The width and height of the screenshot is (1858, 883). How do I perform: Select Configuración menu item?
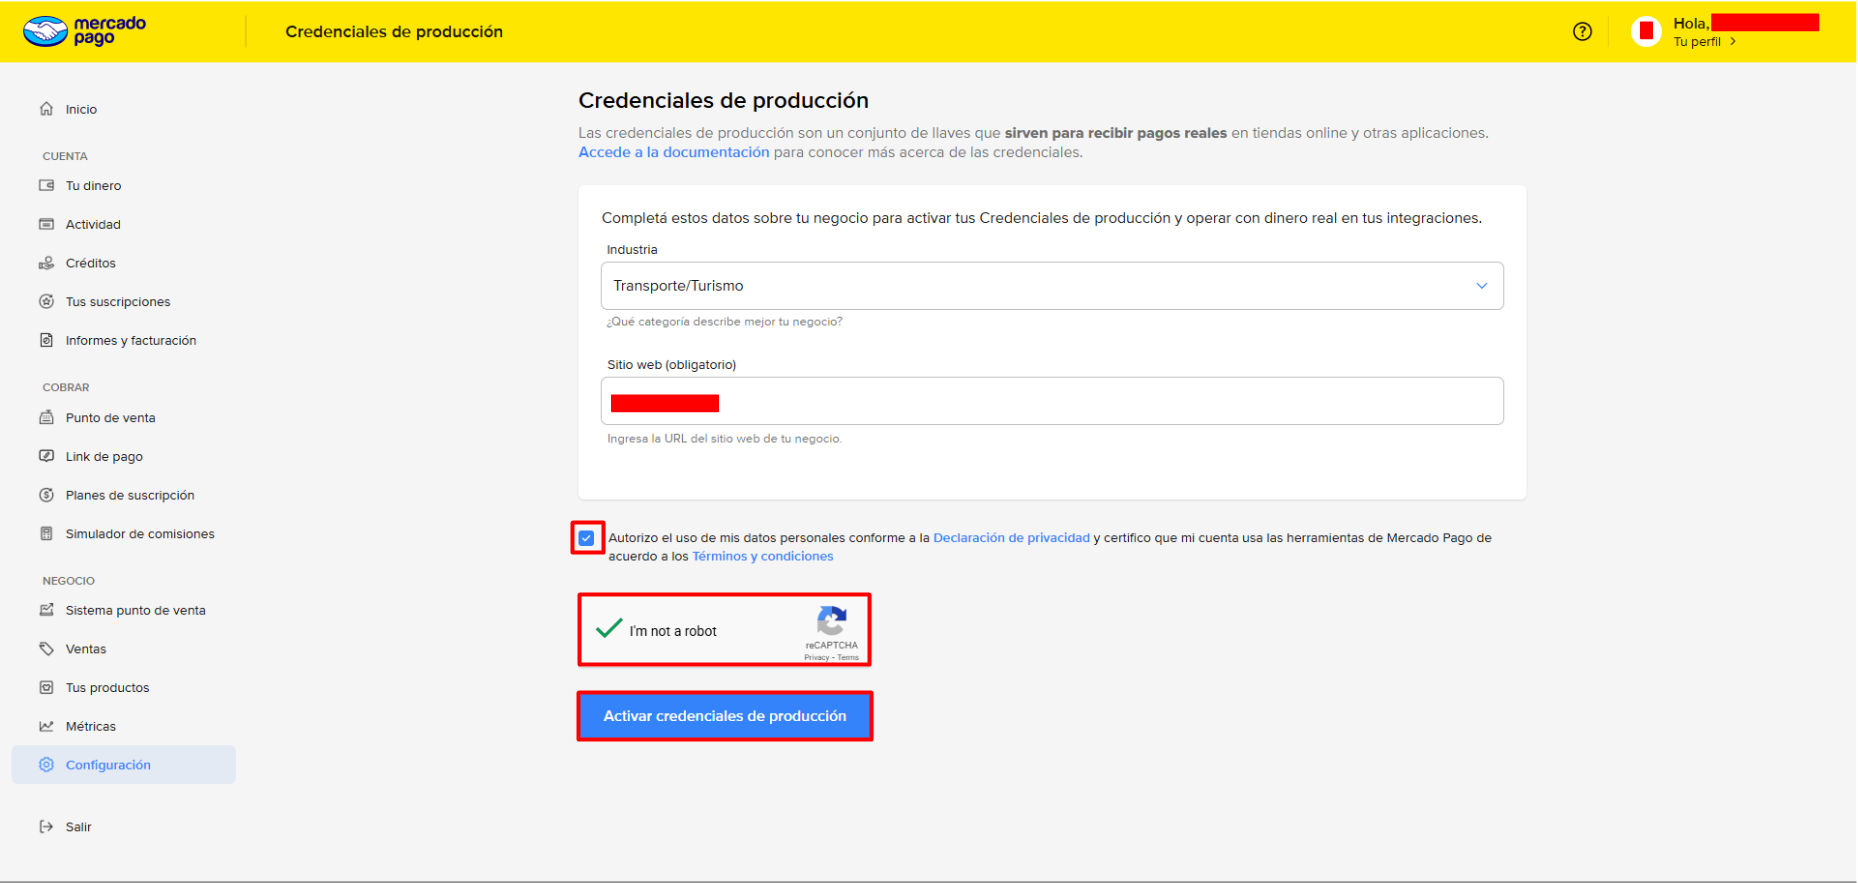[x=124, y=764]
